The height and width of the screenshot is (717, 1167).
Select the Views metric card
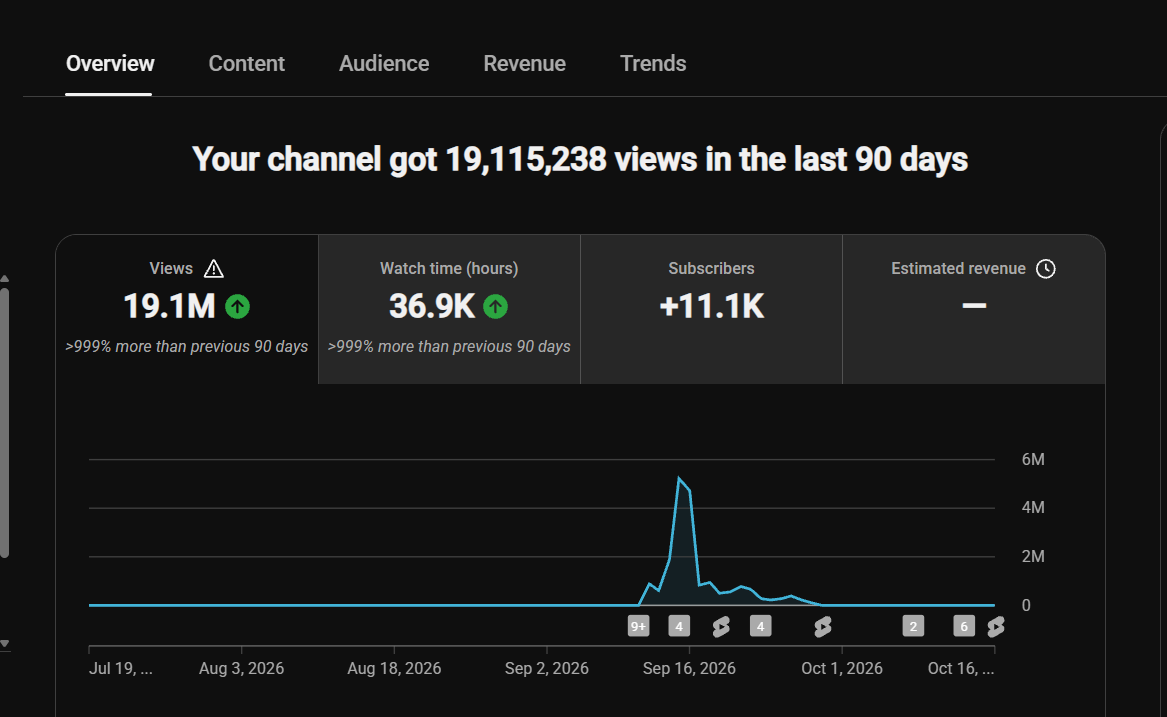tap(187, 310)
